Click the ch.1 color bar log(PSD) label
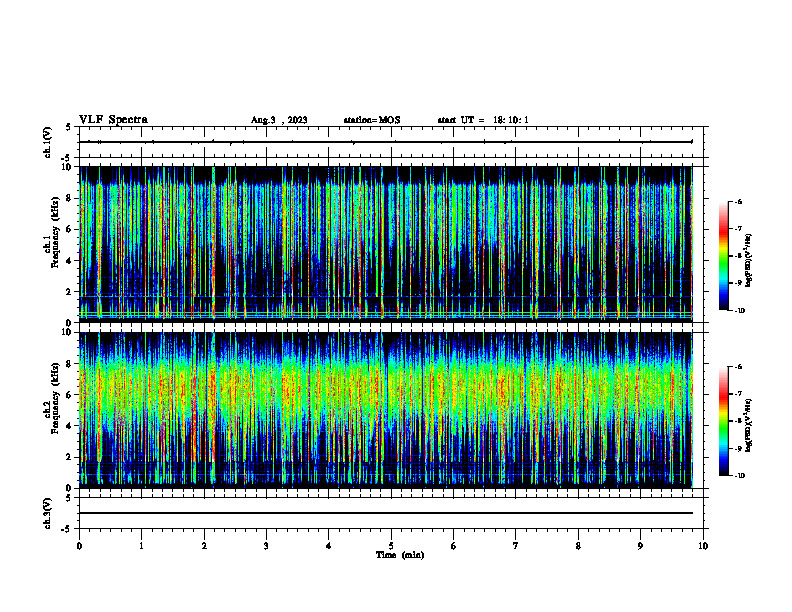 (749, 261)
